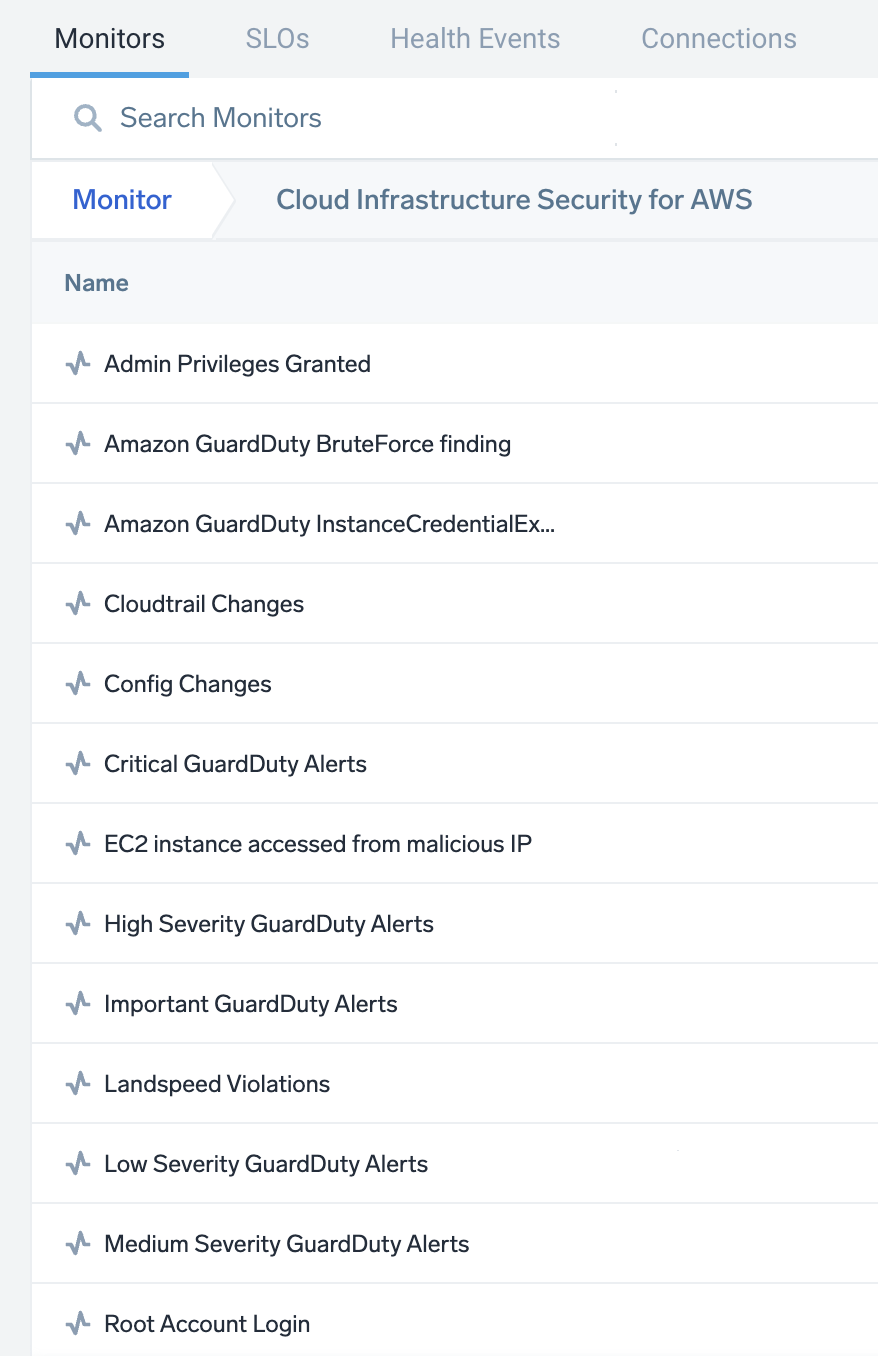Click monitor icon next to Root Account Login
878x1356 pixels.
point(77,1324)
